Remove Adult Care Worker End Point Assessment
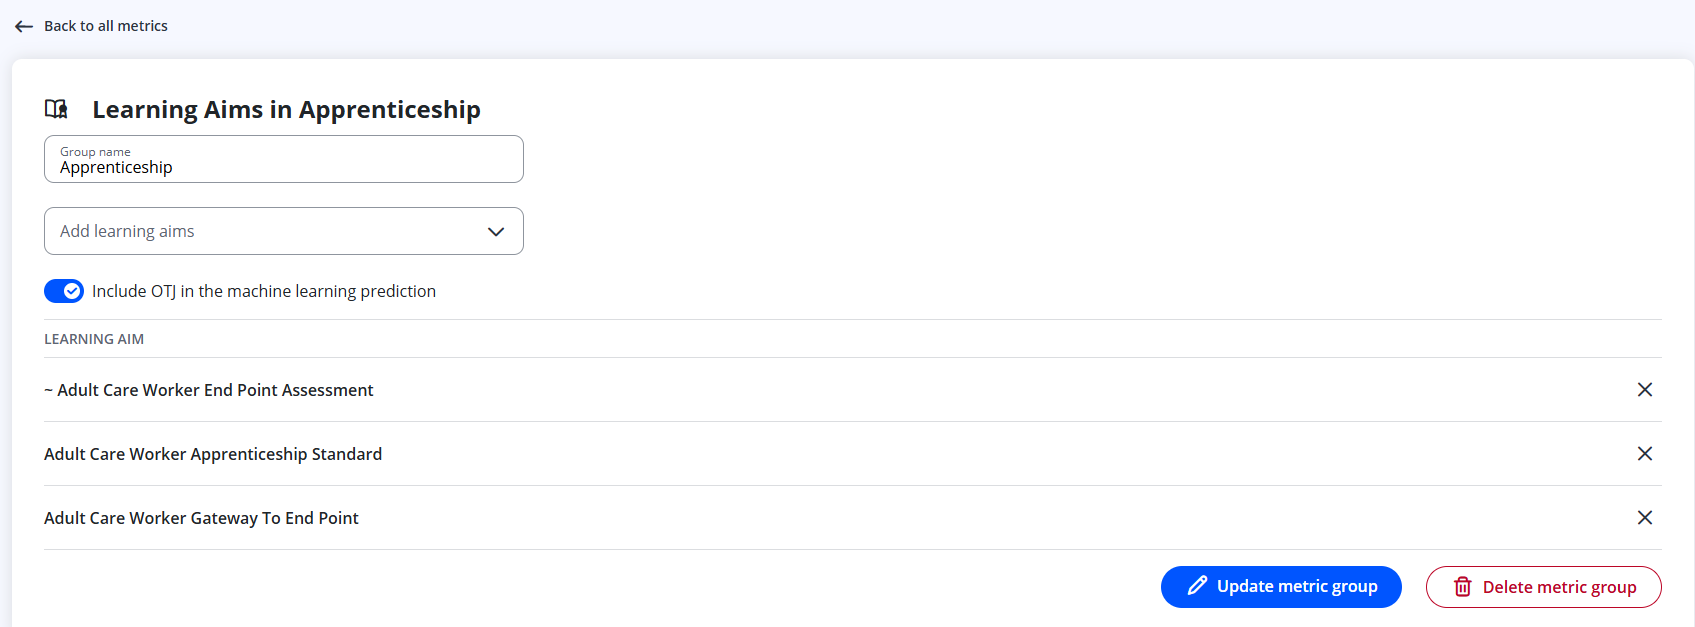Screen dimensions: 1695x627 [x=1644, y=390]
